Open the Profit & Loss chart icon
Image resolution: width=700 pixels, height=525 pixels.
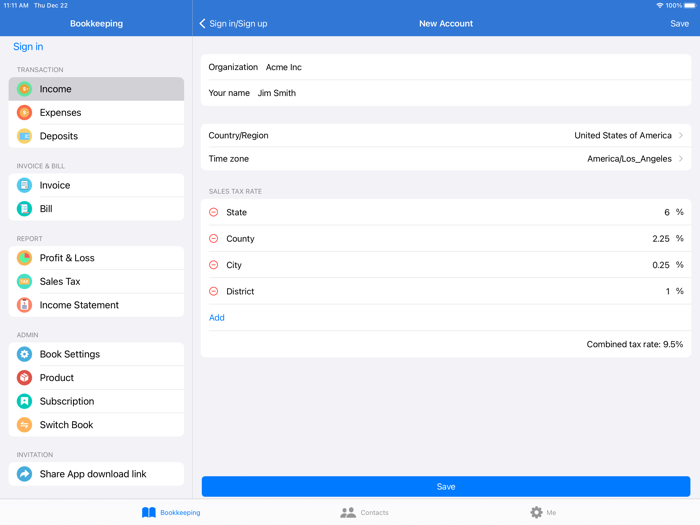[25, 258]
